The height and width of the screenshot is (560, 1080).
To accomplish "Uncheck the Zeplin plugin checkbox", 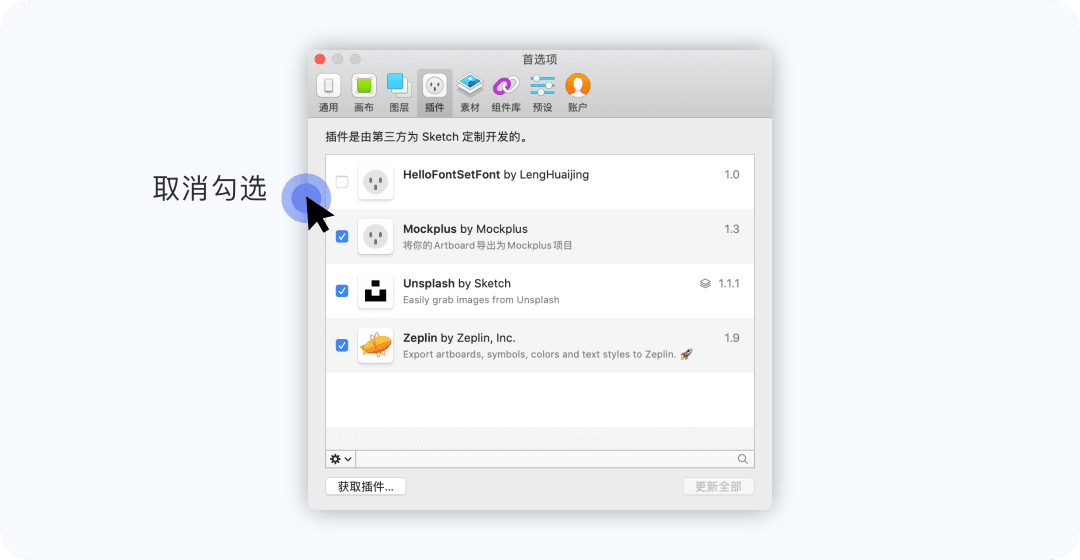I will [x=342, y=345].
